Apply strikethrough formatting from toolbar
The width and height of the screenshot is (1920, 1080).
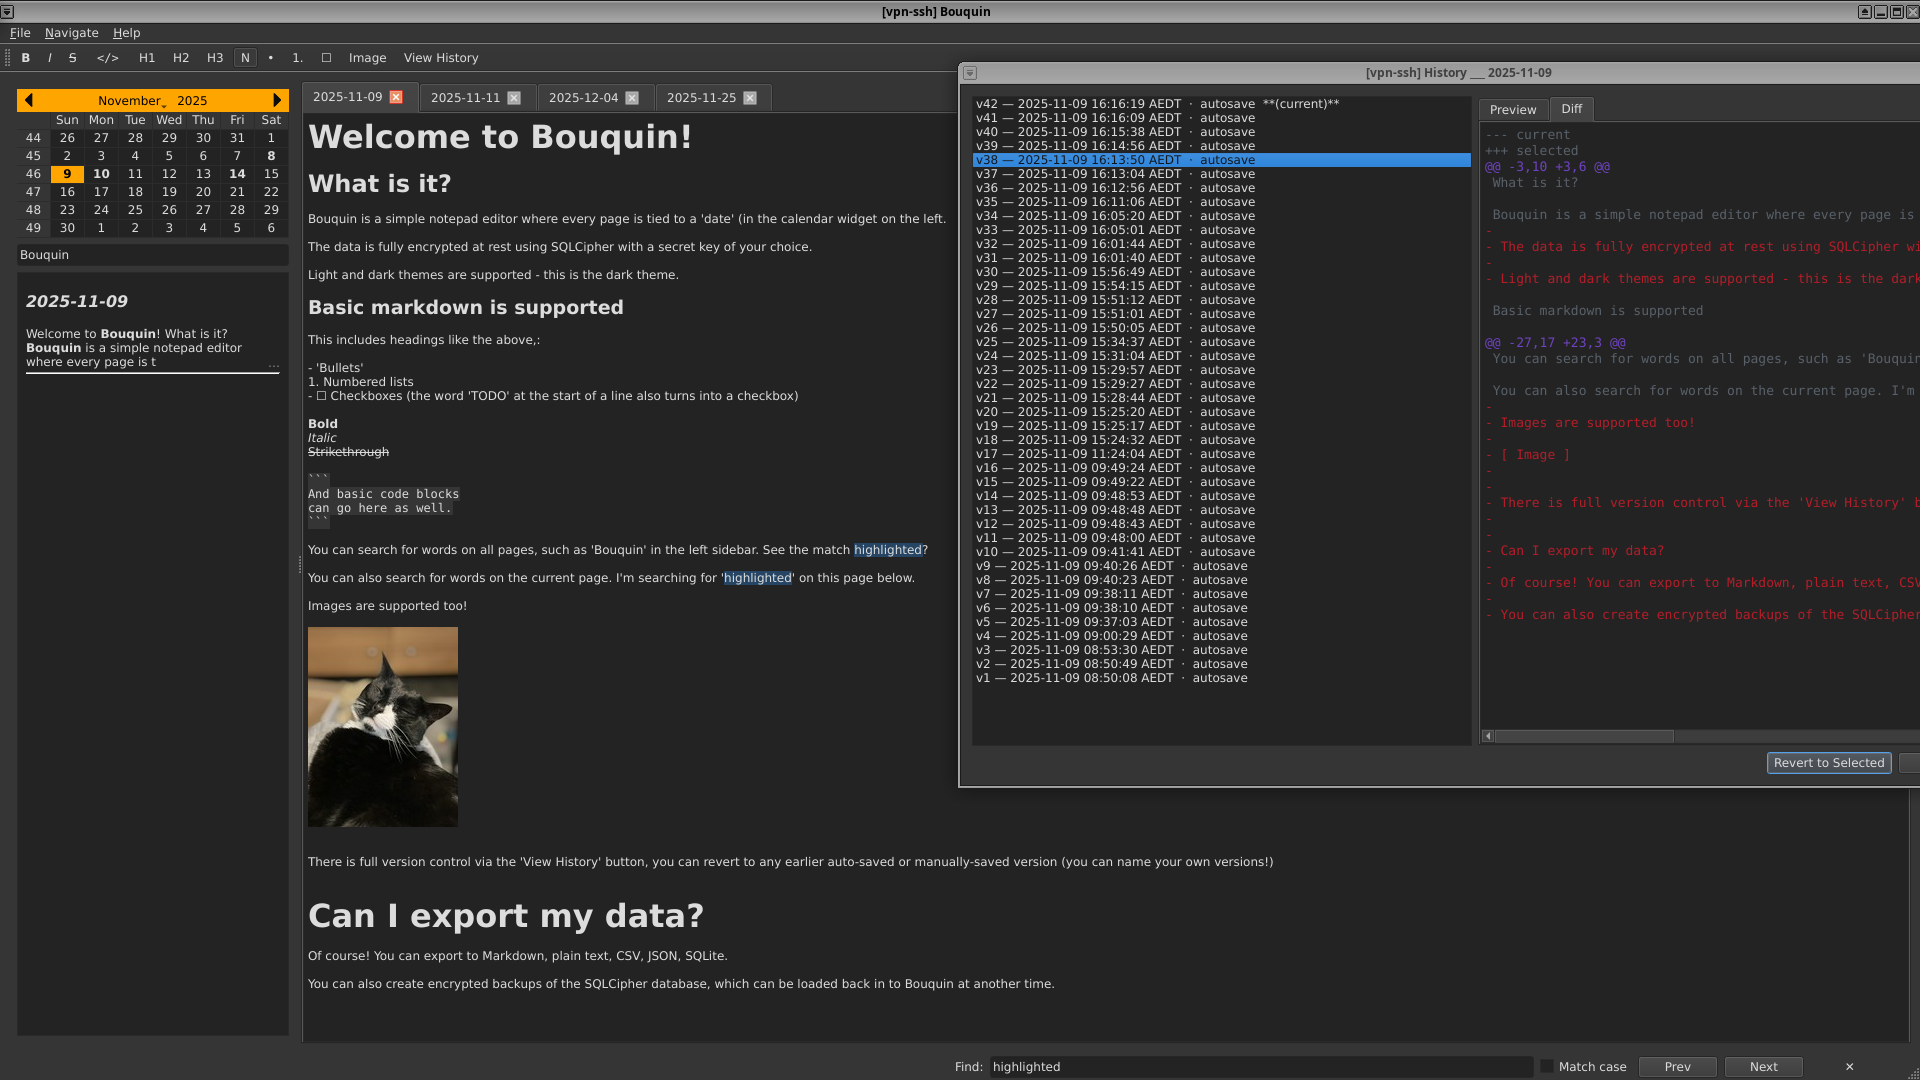(x=72, y=58)
